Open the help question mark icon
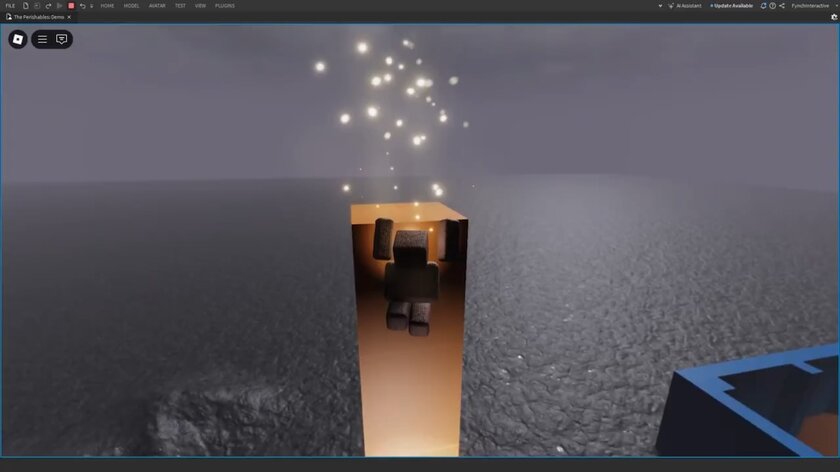This screenshot has width=840, height=472. tap(772, 6)
